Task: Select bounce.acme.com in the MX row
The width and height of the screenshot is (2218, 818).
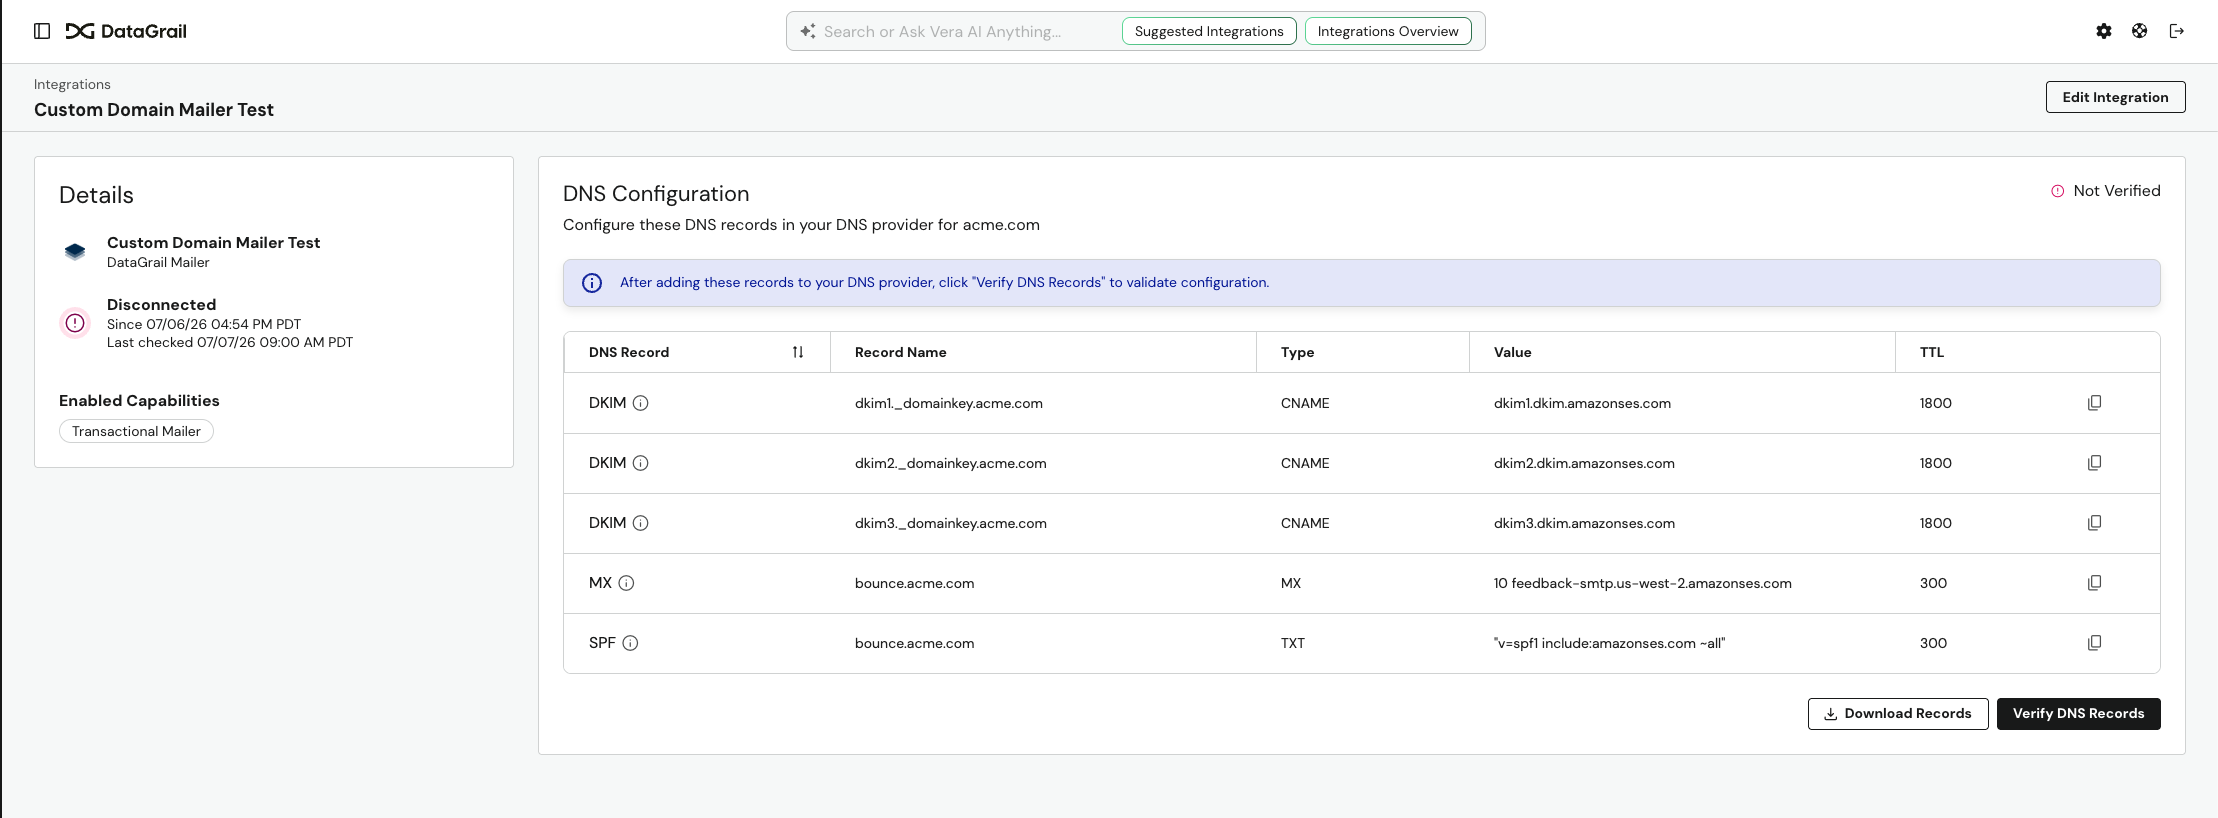Action: click(915, 583)
